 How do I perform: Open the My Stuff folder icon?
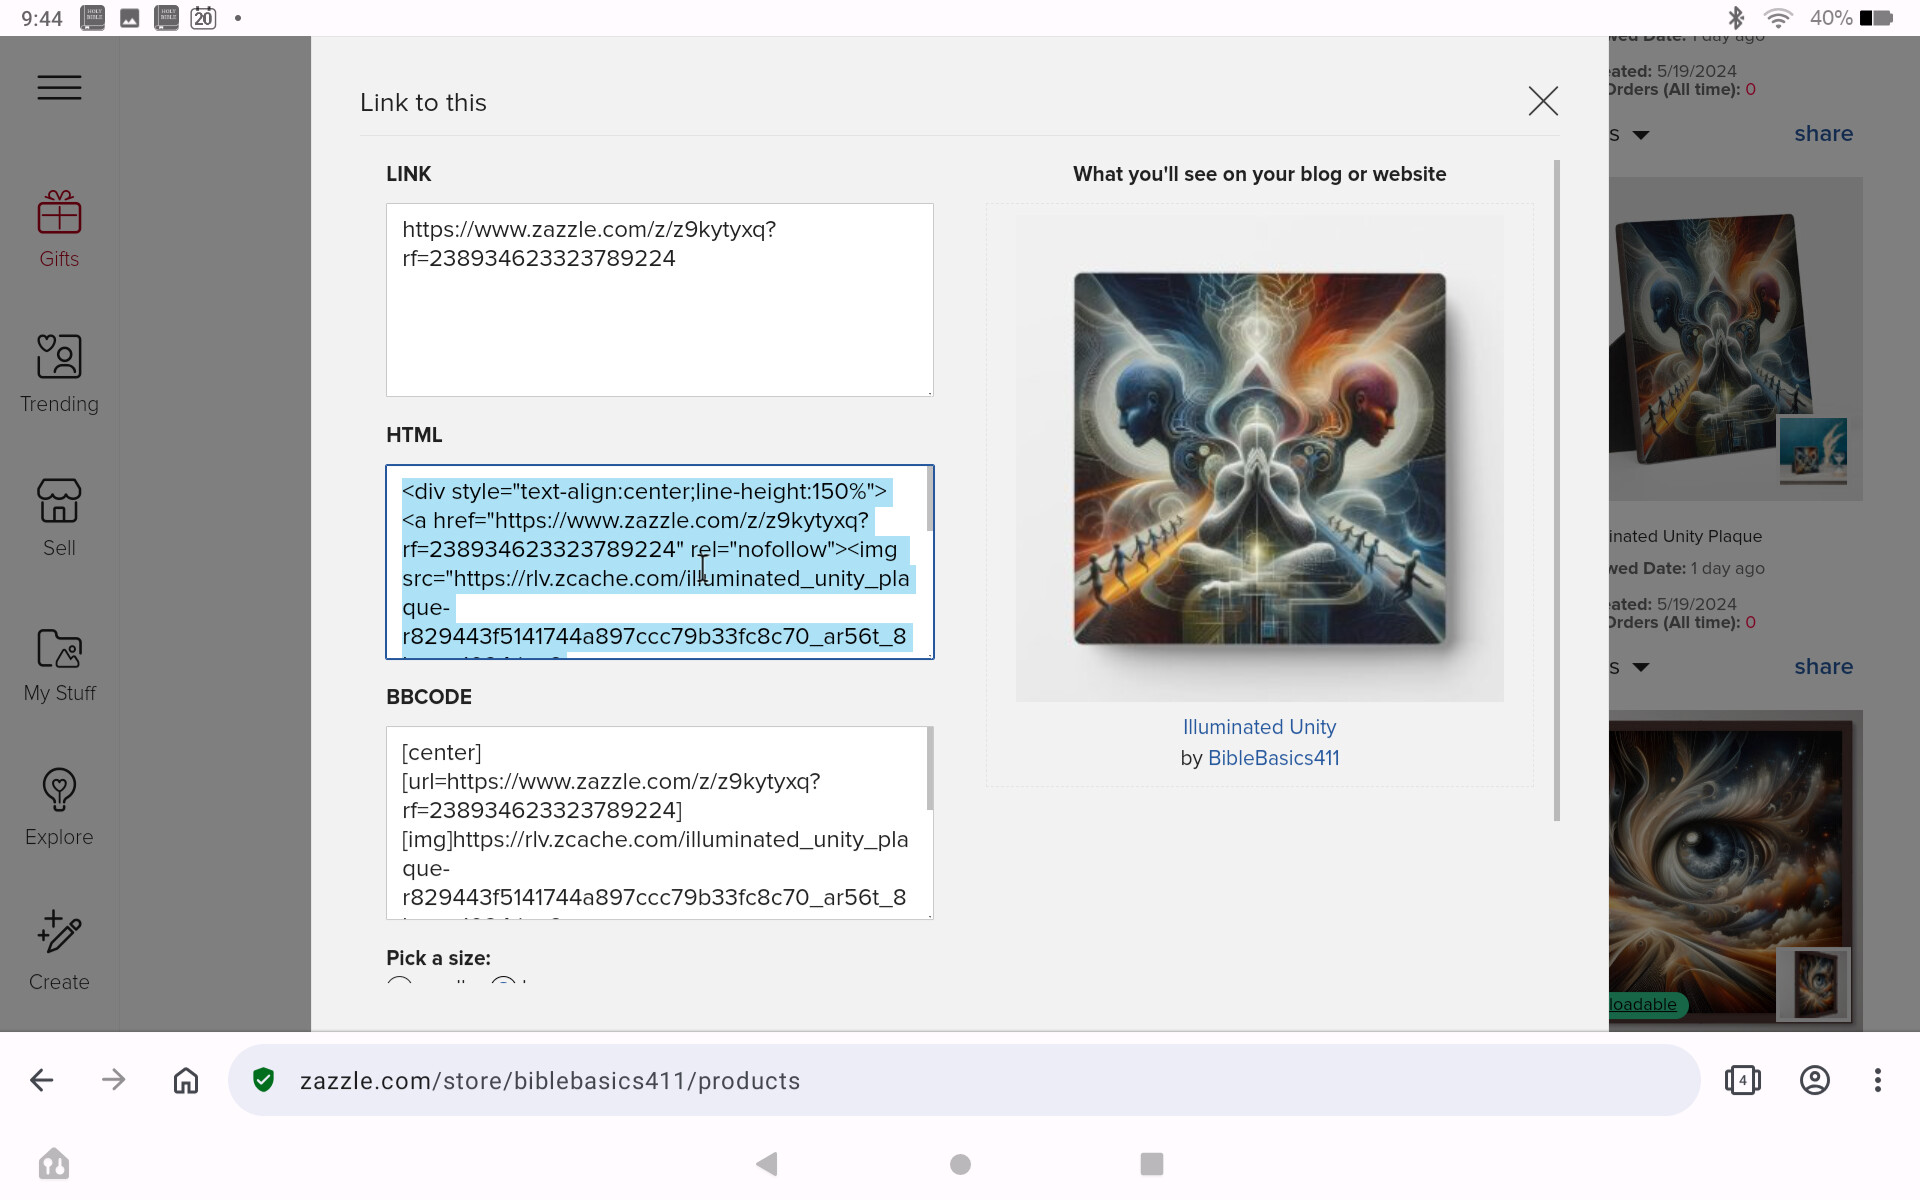click(x=59, y=648)
